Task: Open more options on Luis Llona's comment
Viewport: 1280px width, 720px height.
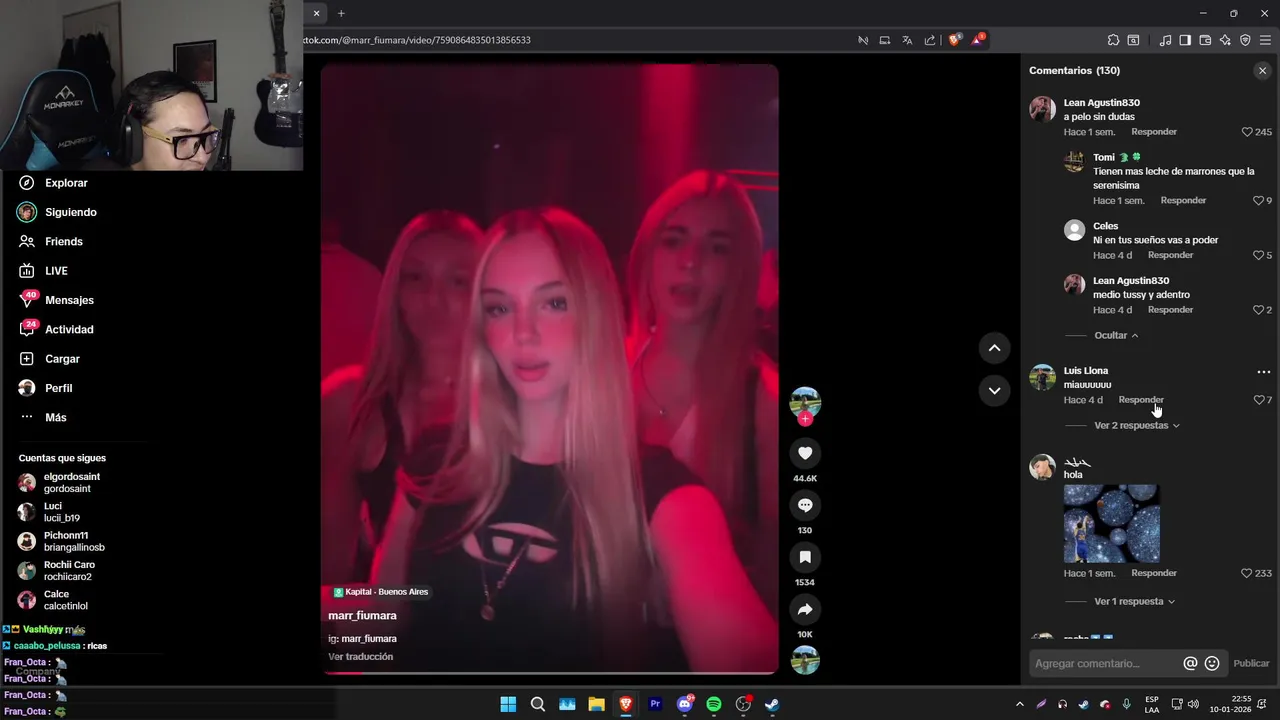Action: [1264, 372]
